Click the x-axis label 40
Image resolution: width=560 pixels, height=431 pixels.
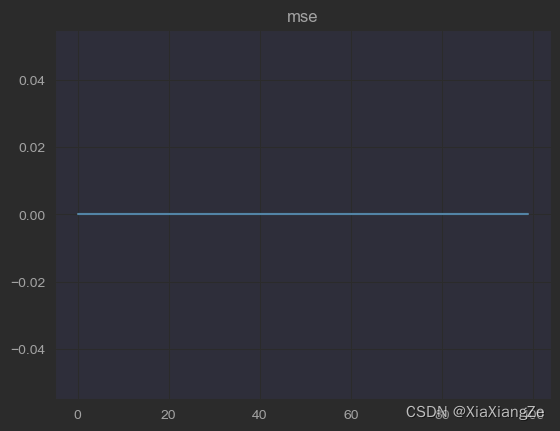pos(259,415)
